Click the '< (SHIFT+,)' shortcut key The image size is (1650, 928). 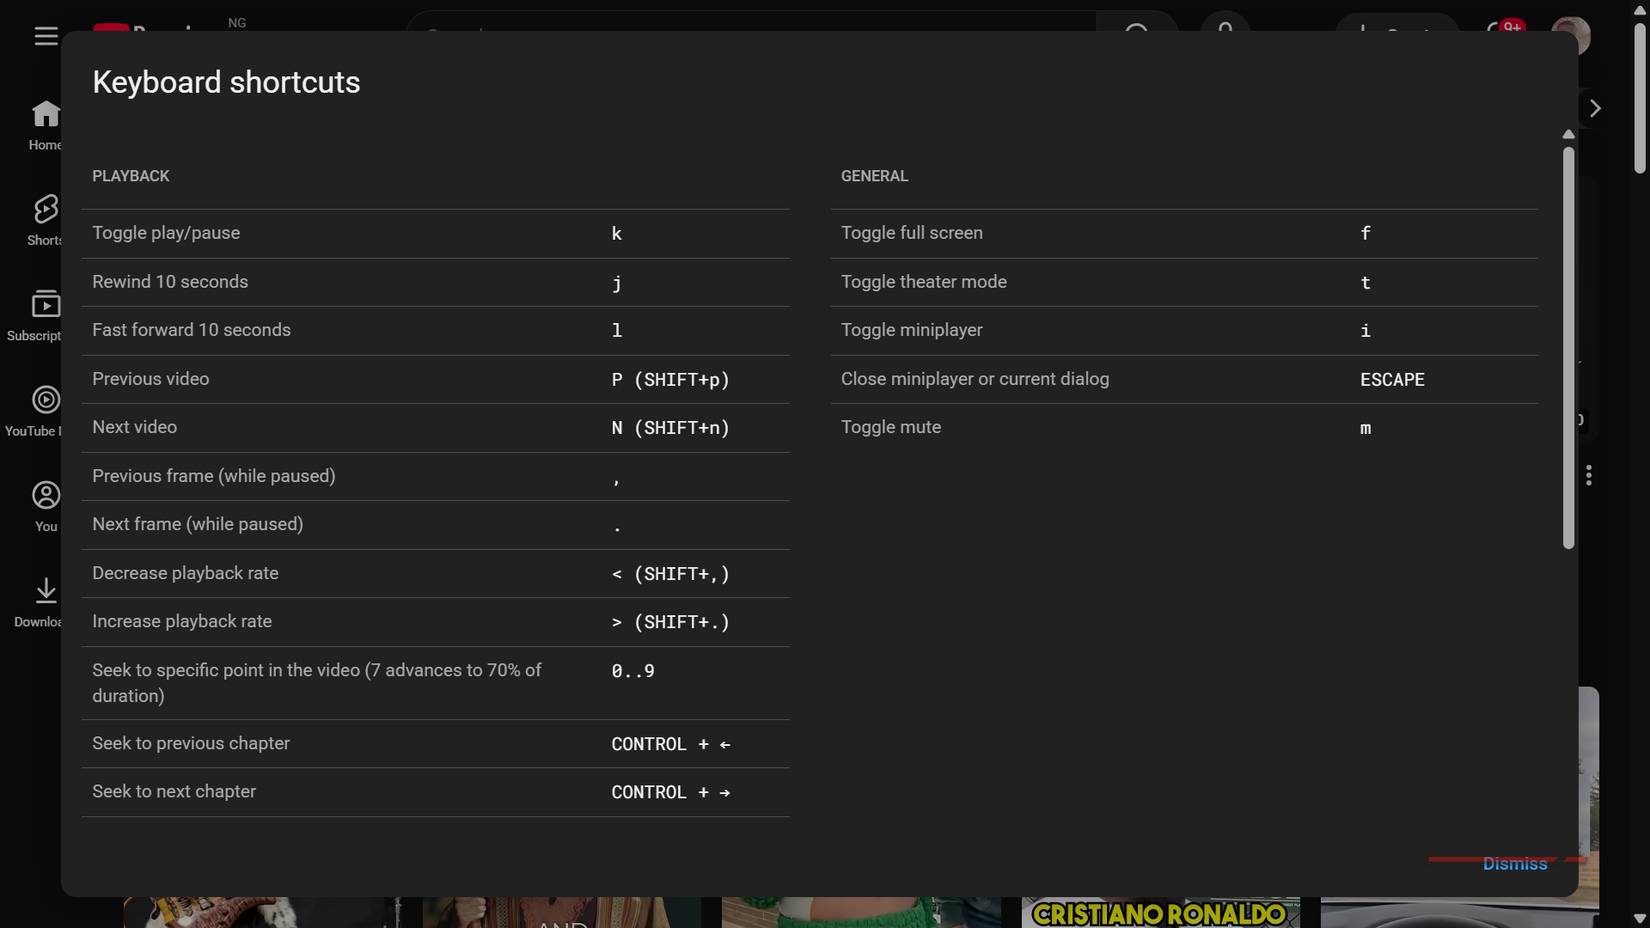coord(670,574)
